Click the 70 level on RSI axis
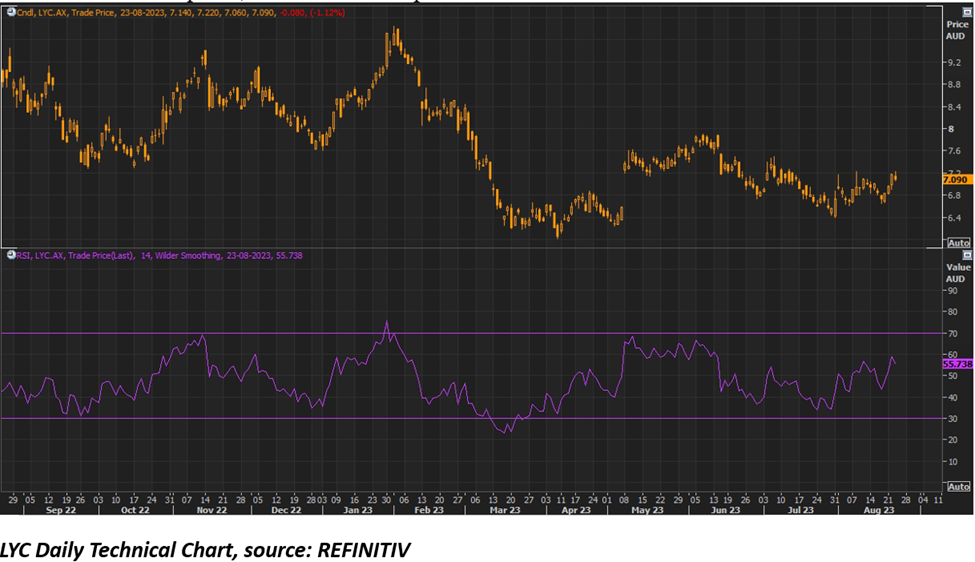The image size is (975, 562). [953, 334]
